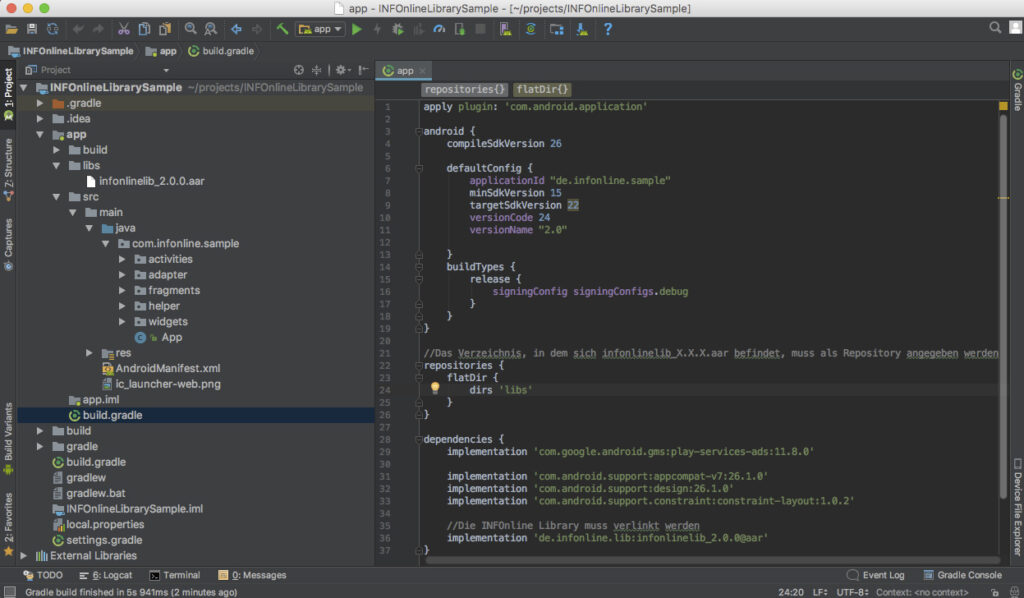Click the Help question mark icon
Viewport: 1024px width, 598px height.
click(607, 29)
